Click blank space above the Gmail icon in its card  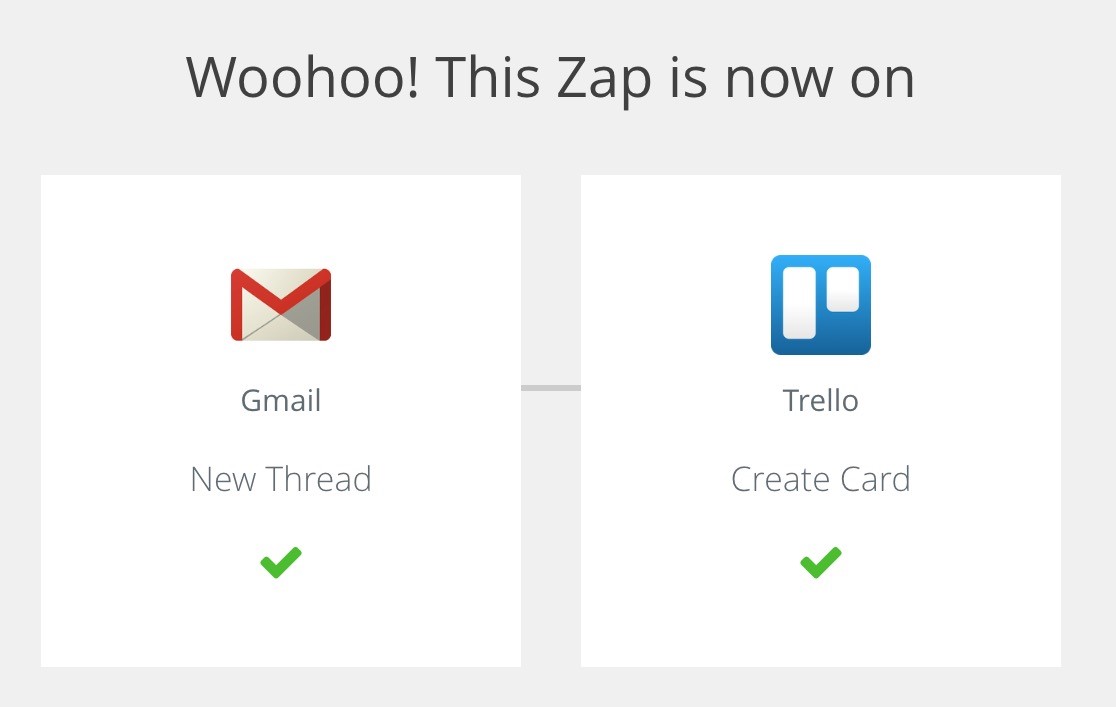(x=281, y=221)
